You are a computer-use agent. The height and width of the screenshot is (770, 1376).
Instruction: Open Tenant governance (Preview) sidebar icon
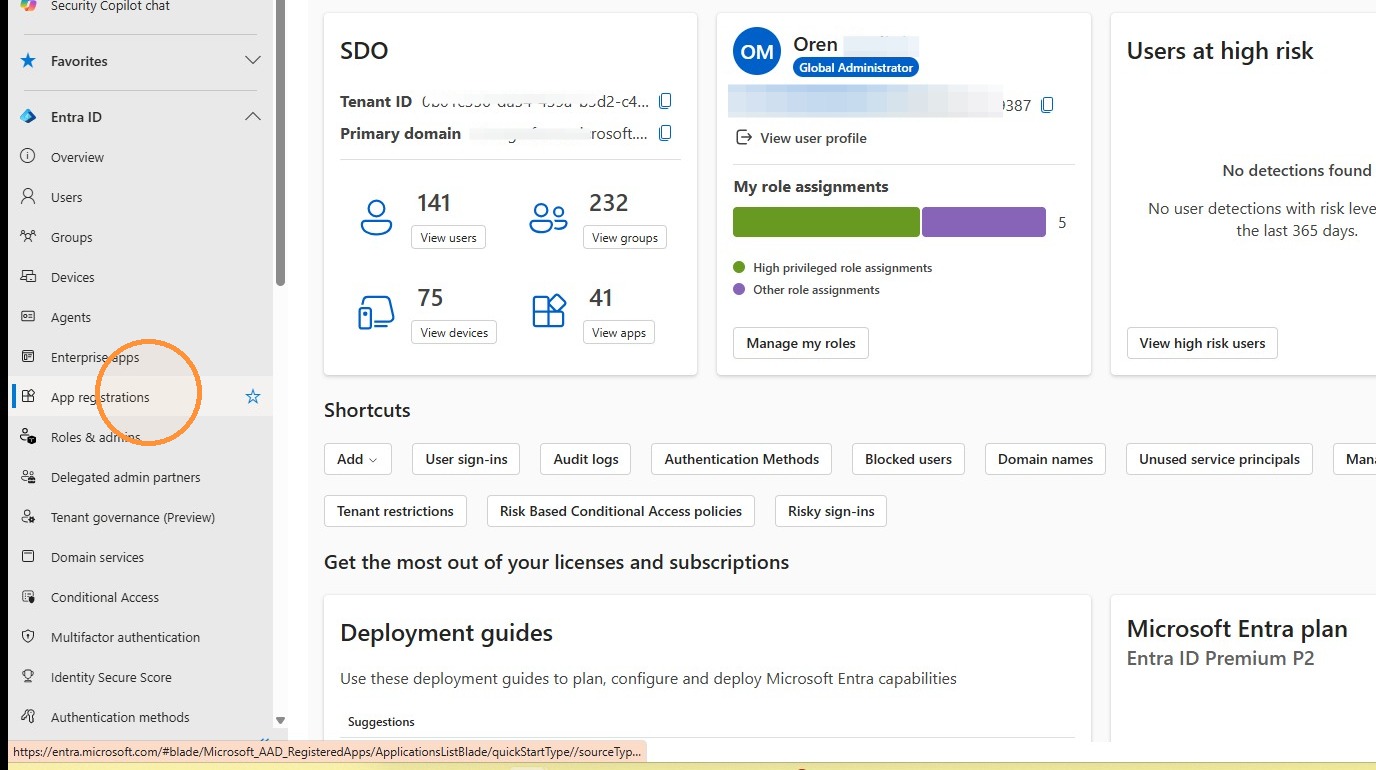click(x=29, y=517)
